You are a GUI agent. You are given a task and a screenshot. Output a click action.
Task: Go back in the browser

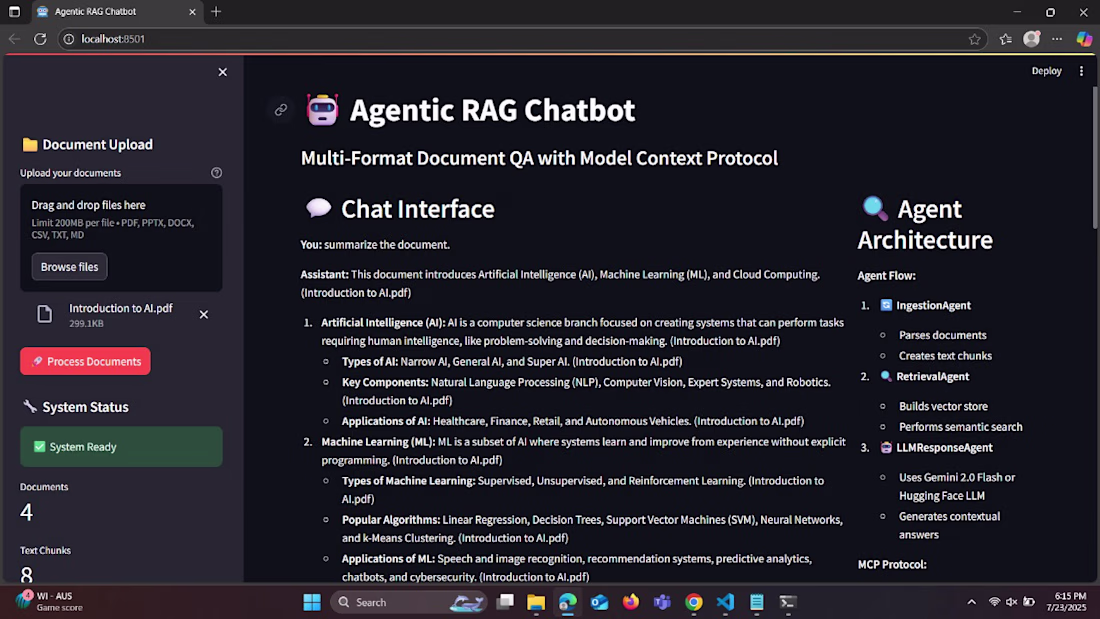[14, 39]
